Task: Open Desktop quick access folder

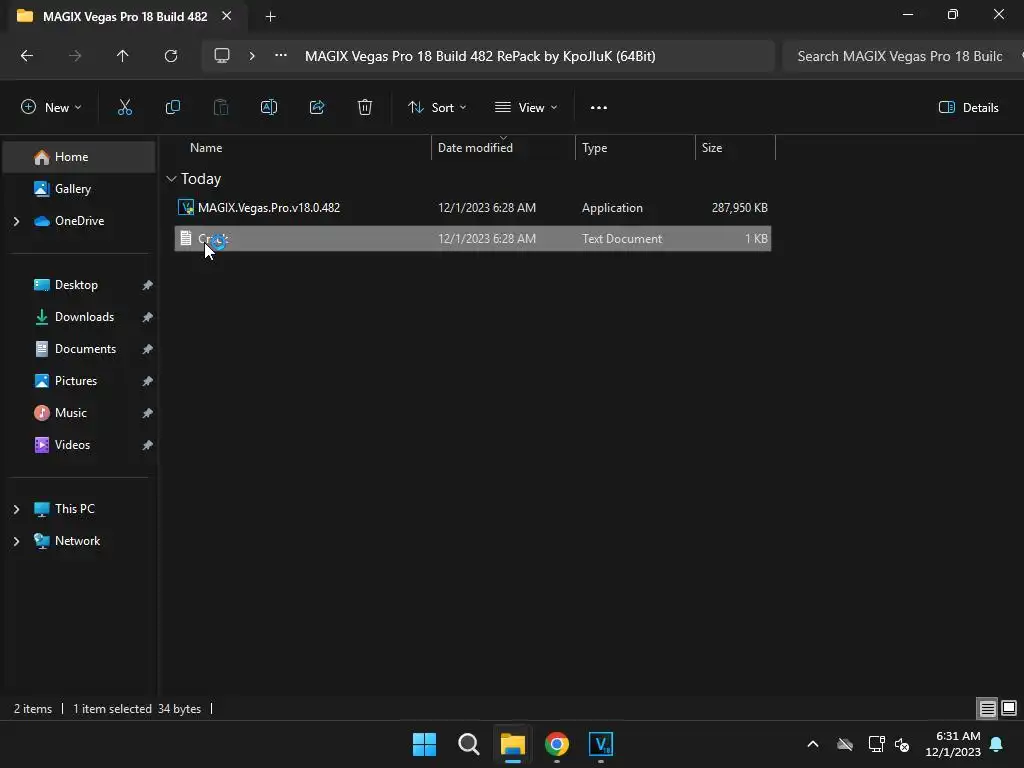Action: coord(76,285)
